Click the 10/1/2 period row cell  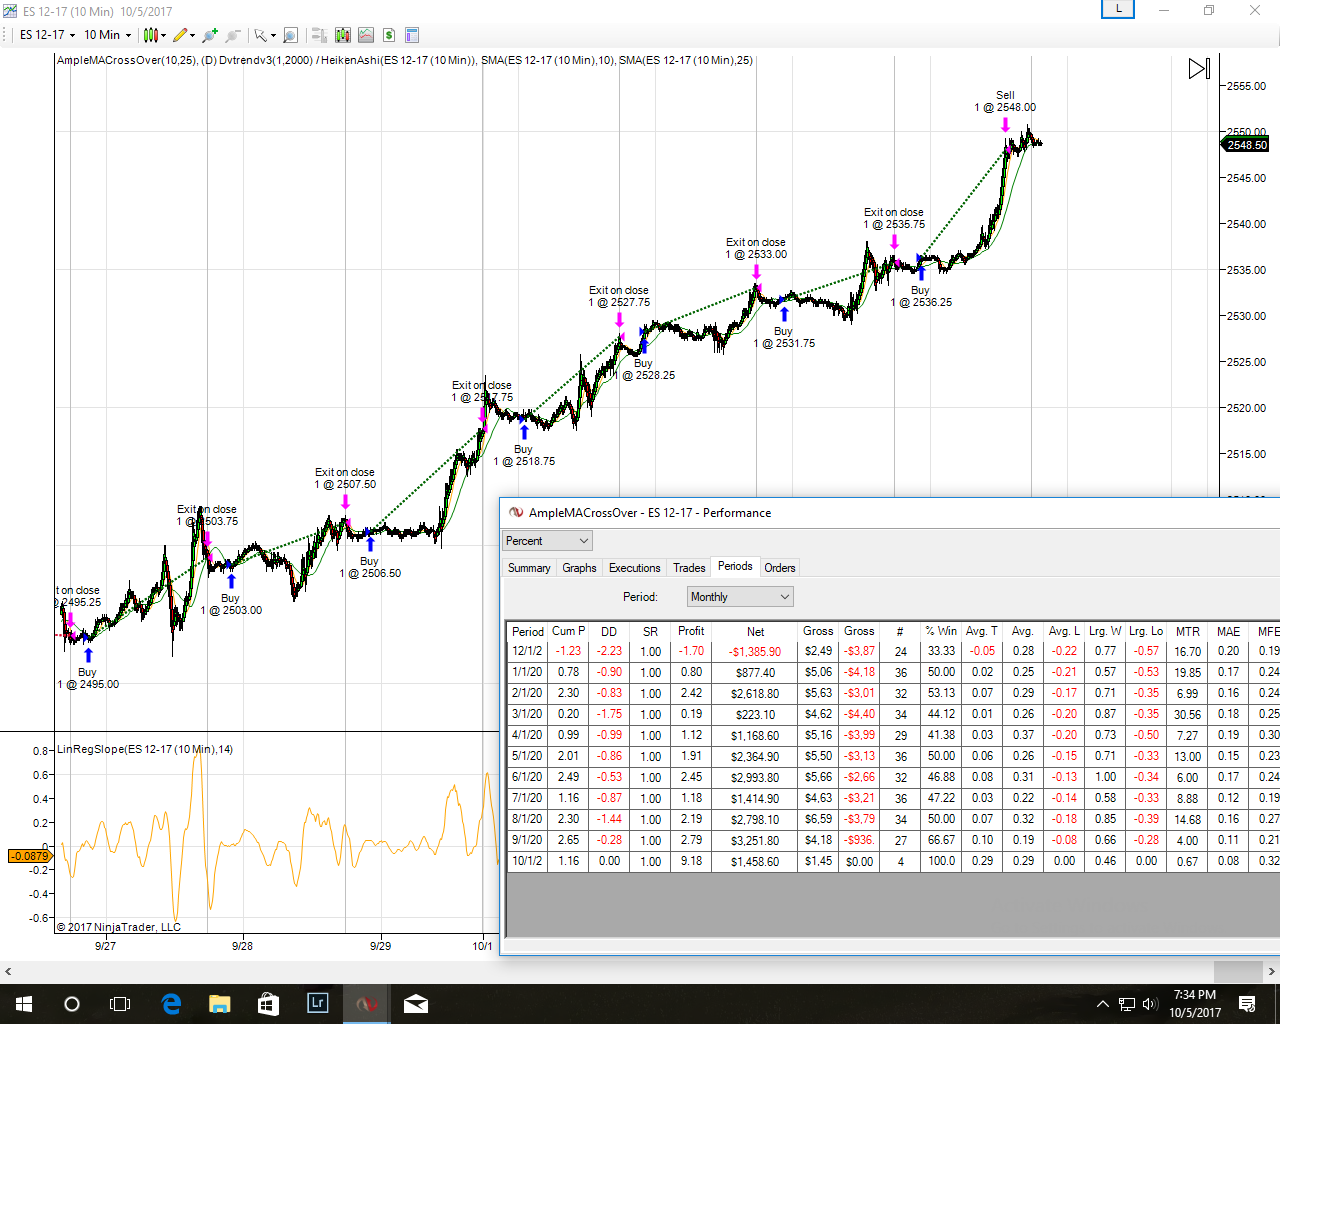tap(527, 861)
